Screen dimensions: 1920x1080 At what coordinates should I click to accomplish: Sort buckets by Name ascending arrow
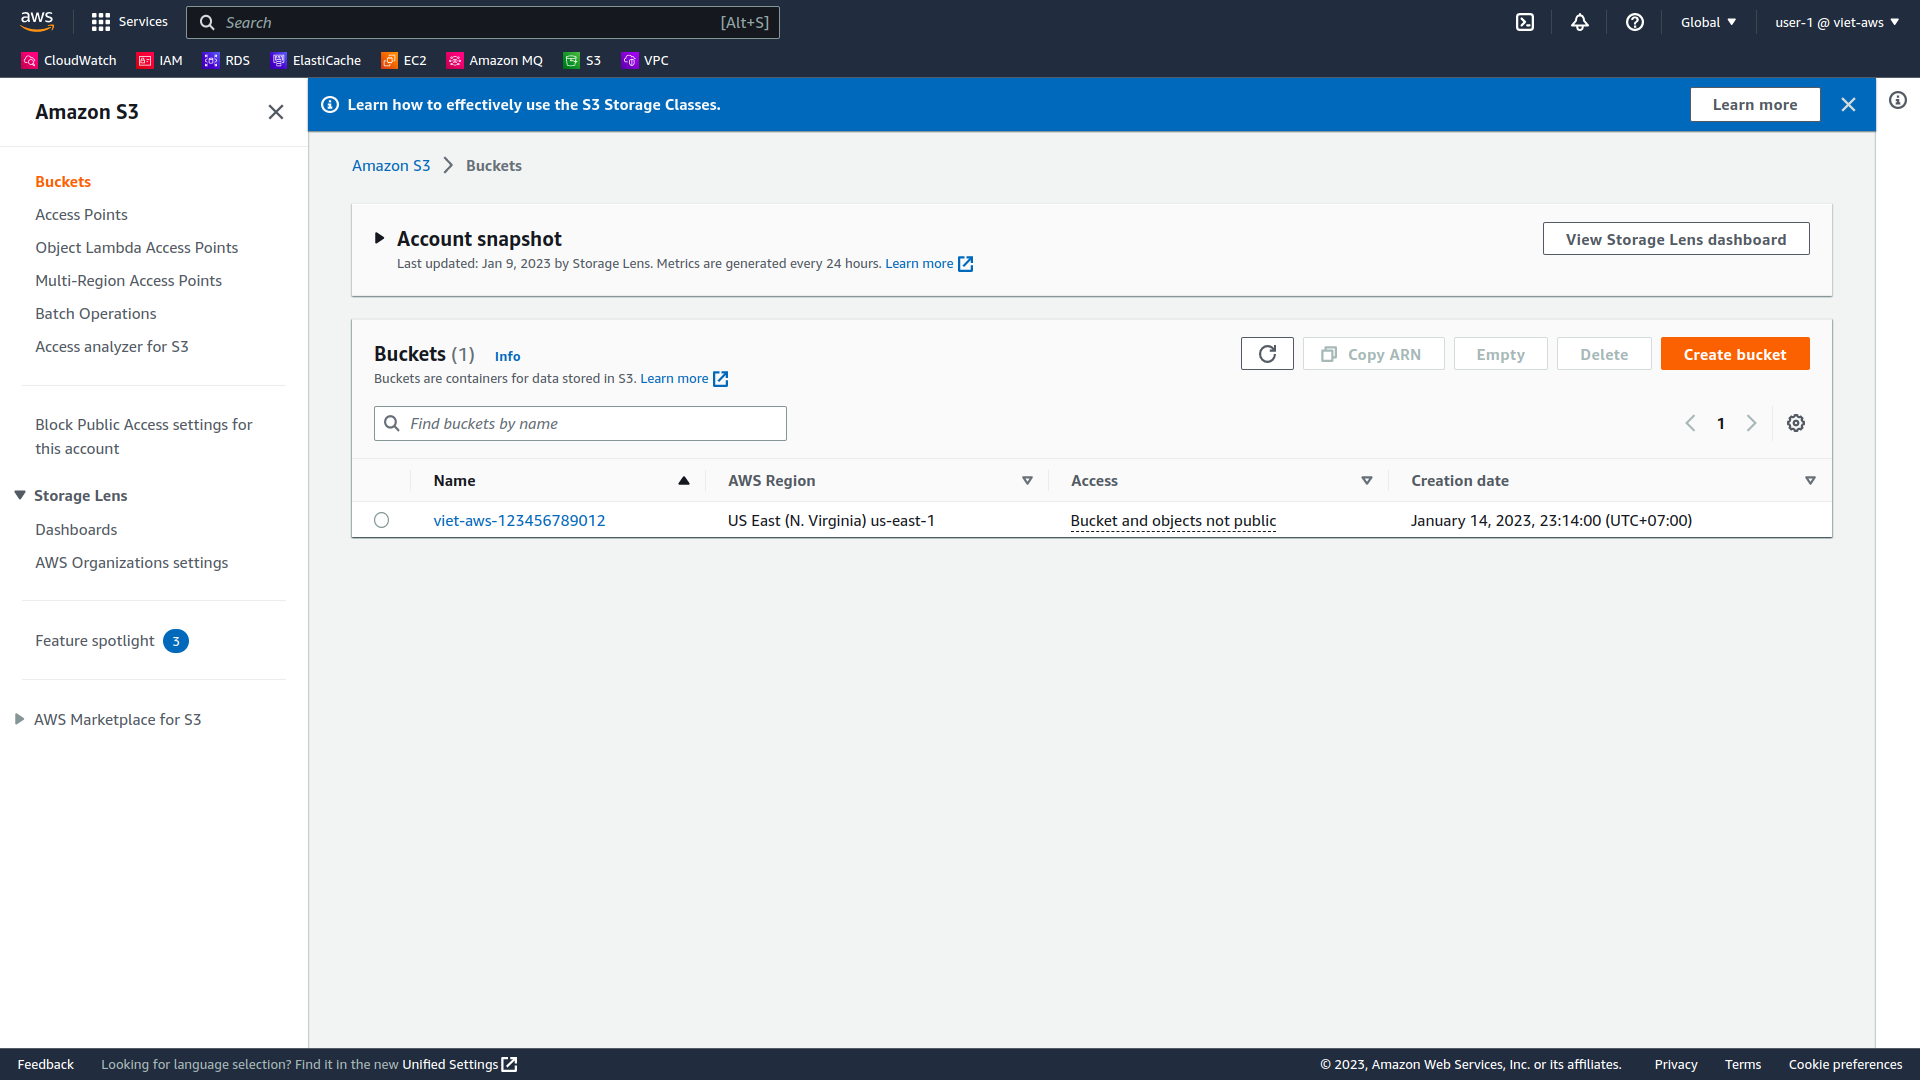(684, 481)
